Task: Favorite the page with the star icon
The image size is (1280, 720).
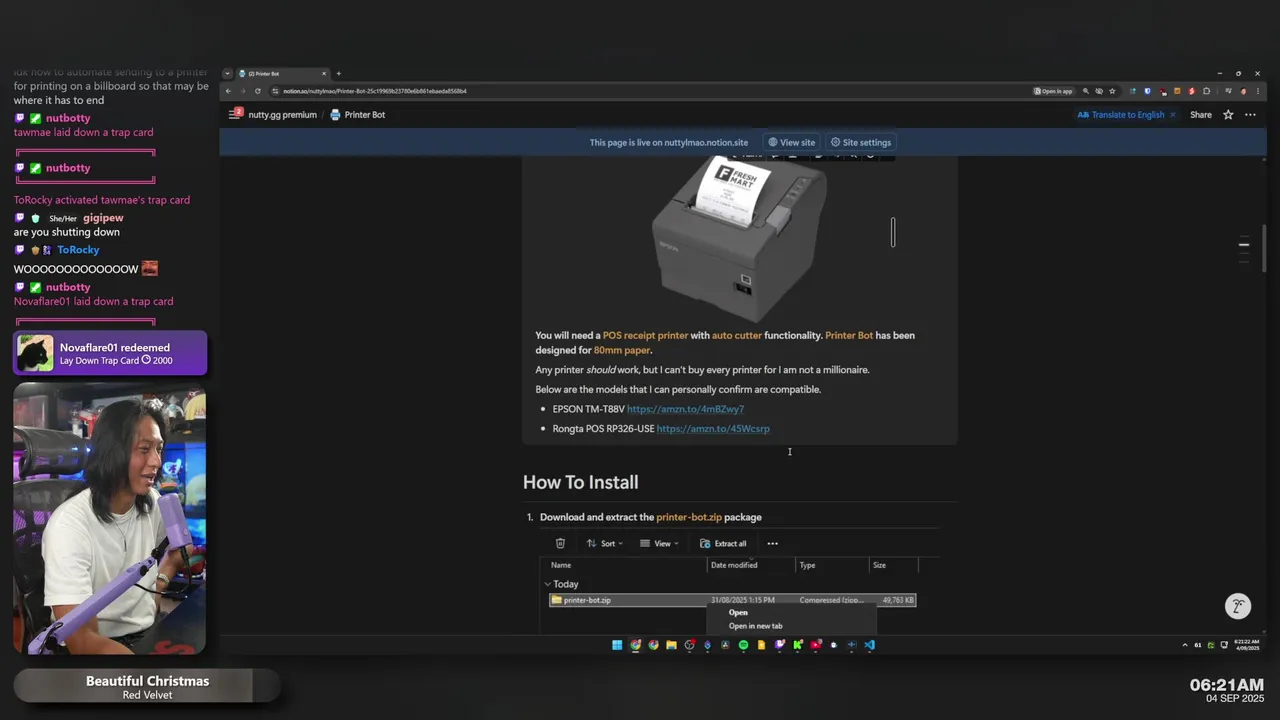Action: [x=1228, y=115]
